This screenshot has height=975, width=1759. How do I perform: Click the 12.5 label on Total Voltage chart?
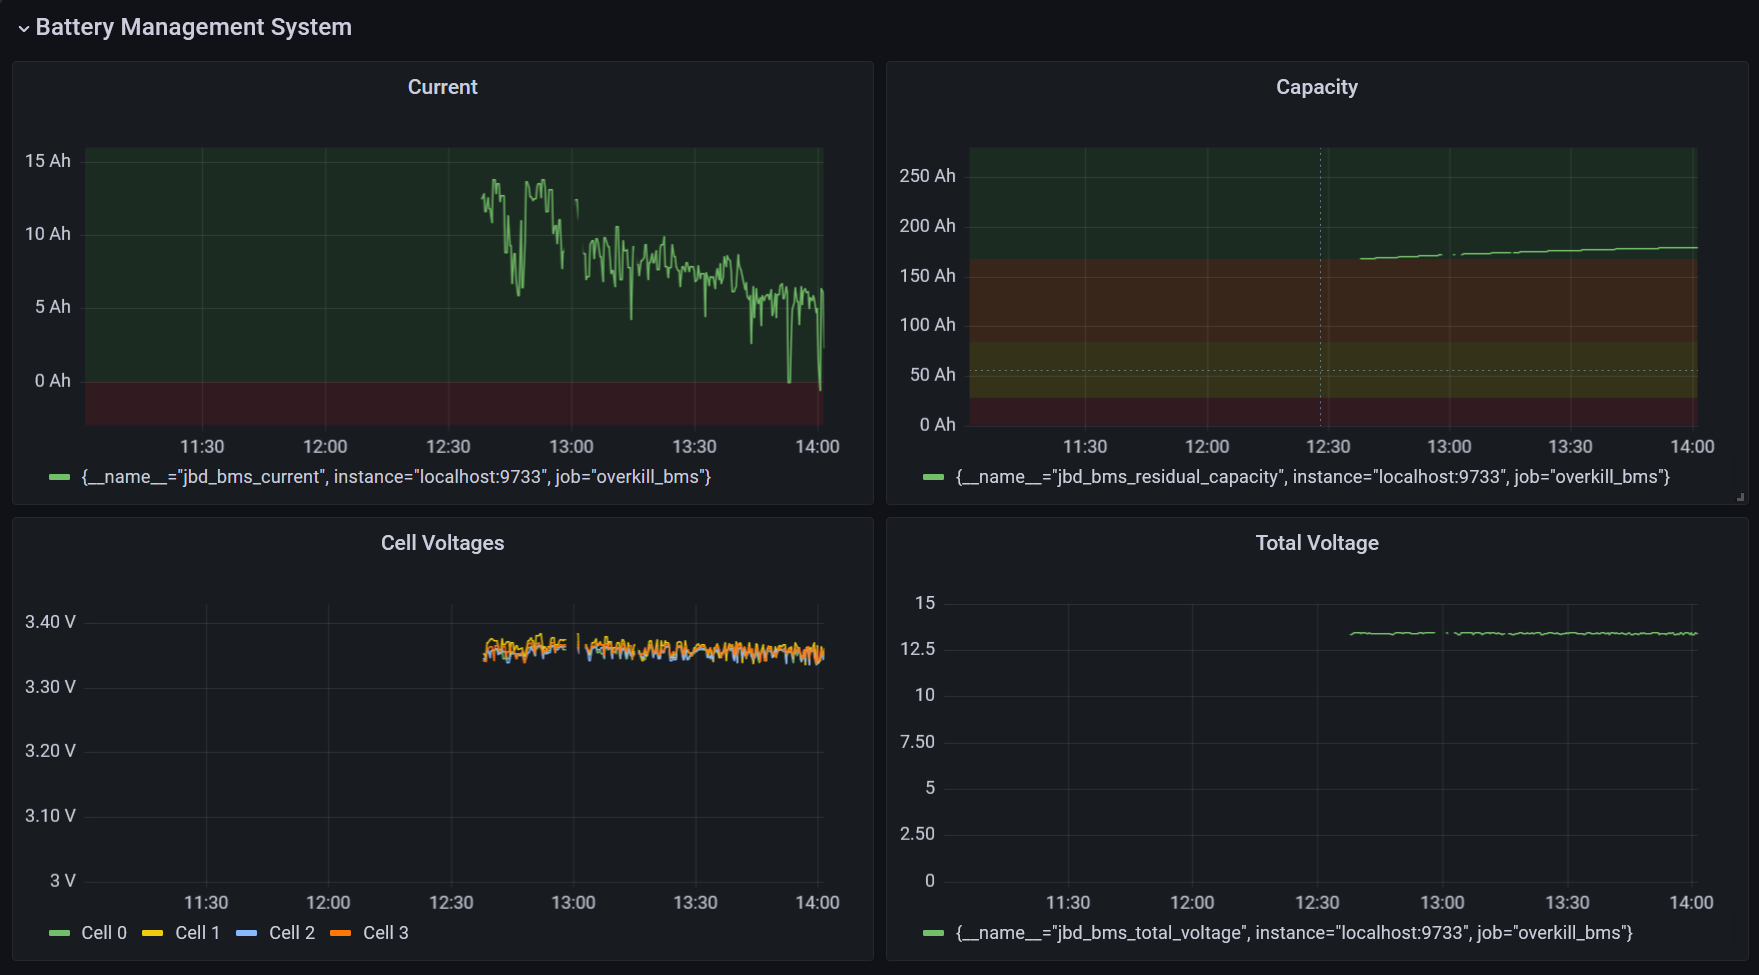pyautogui.click(x=918, y=649)
